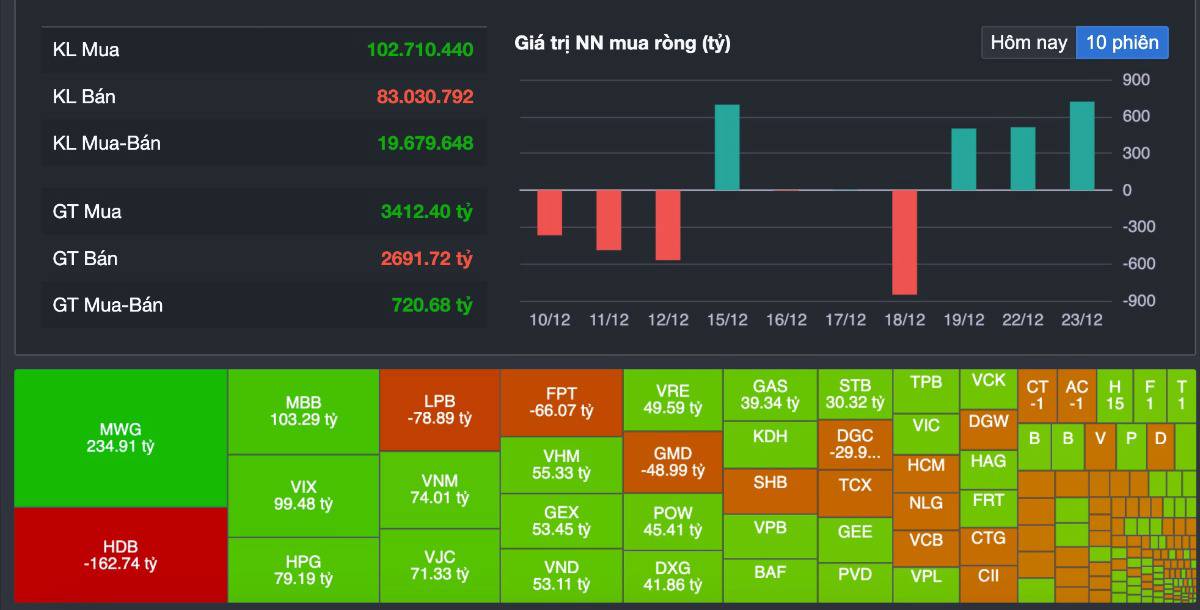Screen dimensions: 1200x610
Task: Click the KL Mua value 102.710.440
Action: coord(420,49)
